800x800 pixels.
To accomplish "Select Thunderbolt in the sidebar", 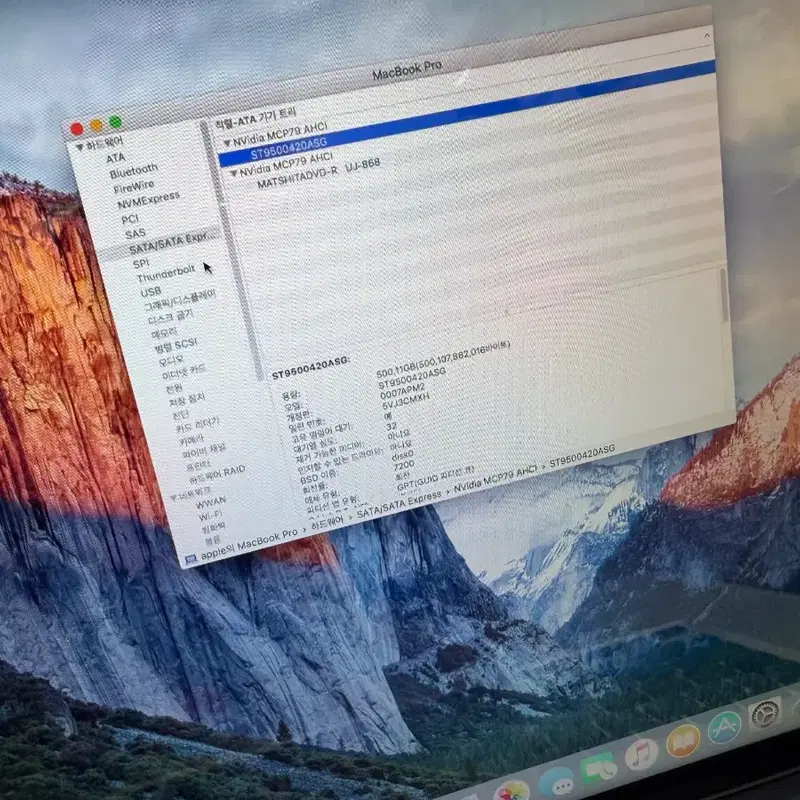I will tap(166, 273).
